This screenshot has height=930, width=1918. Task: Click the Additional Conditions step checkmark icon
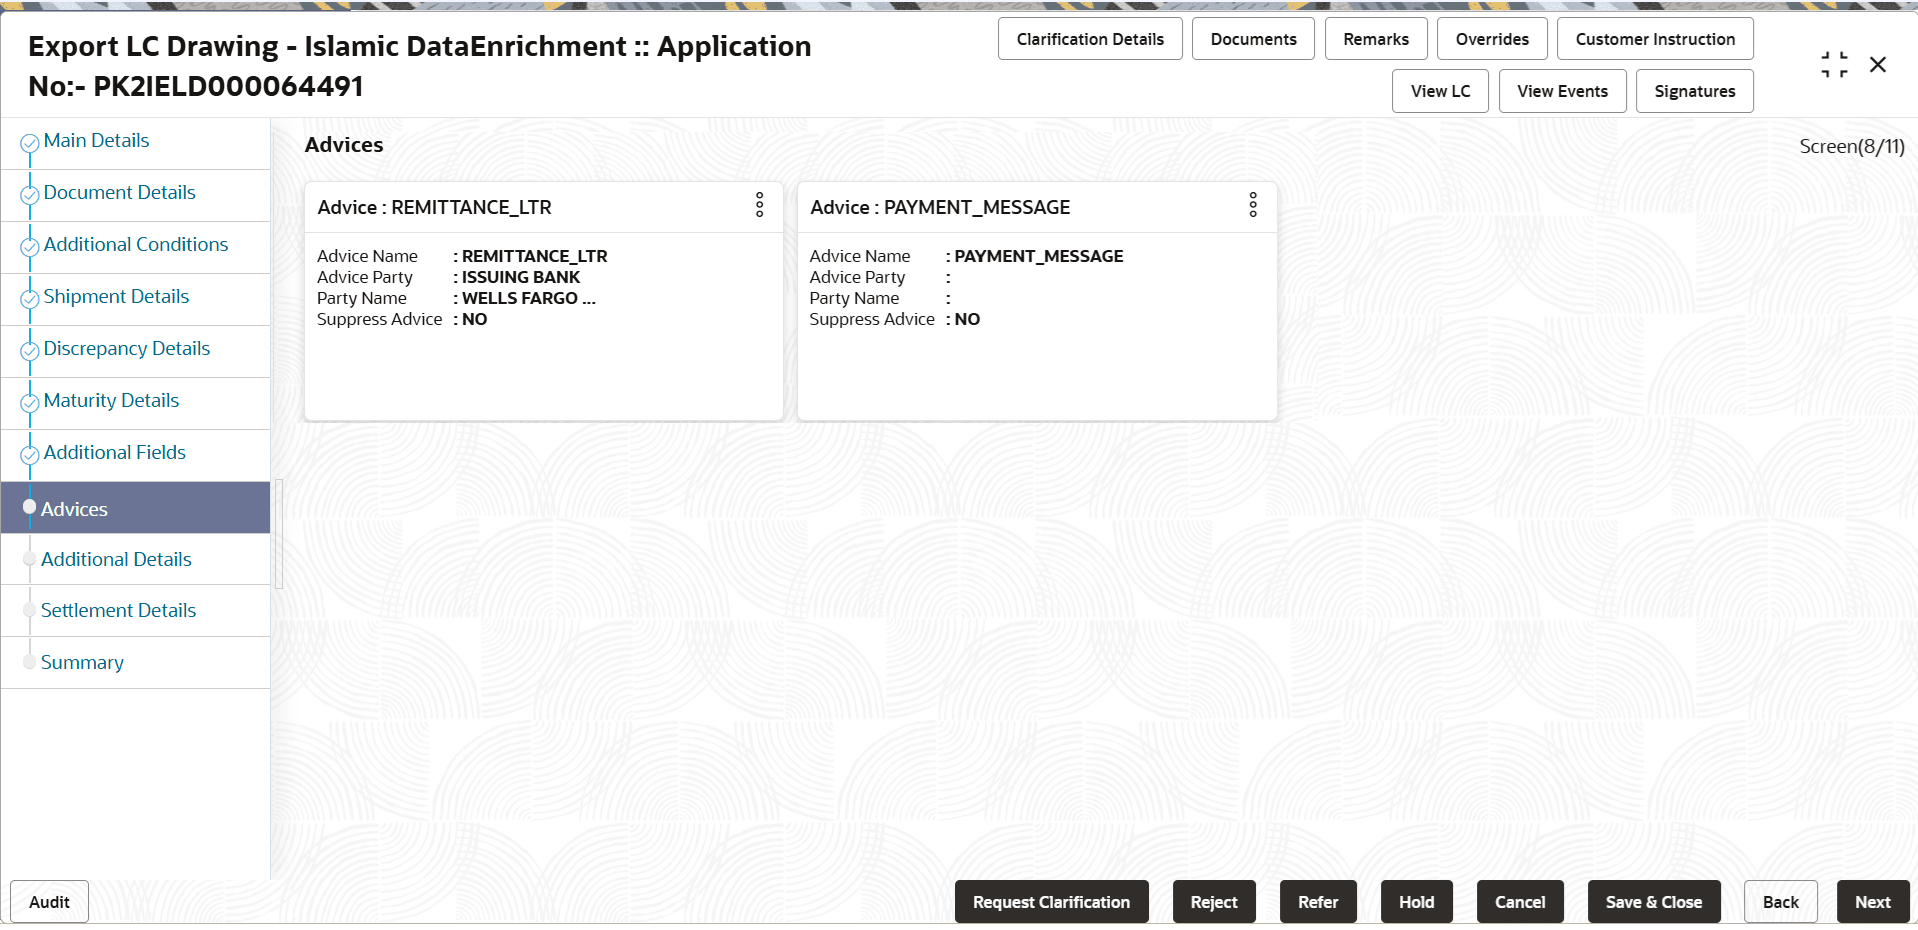[30, 247]
